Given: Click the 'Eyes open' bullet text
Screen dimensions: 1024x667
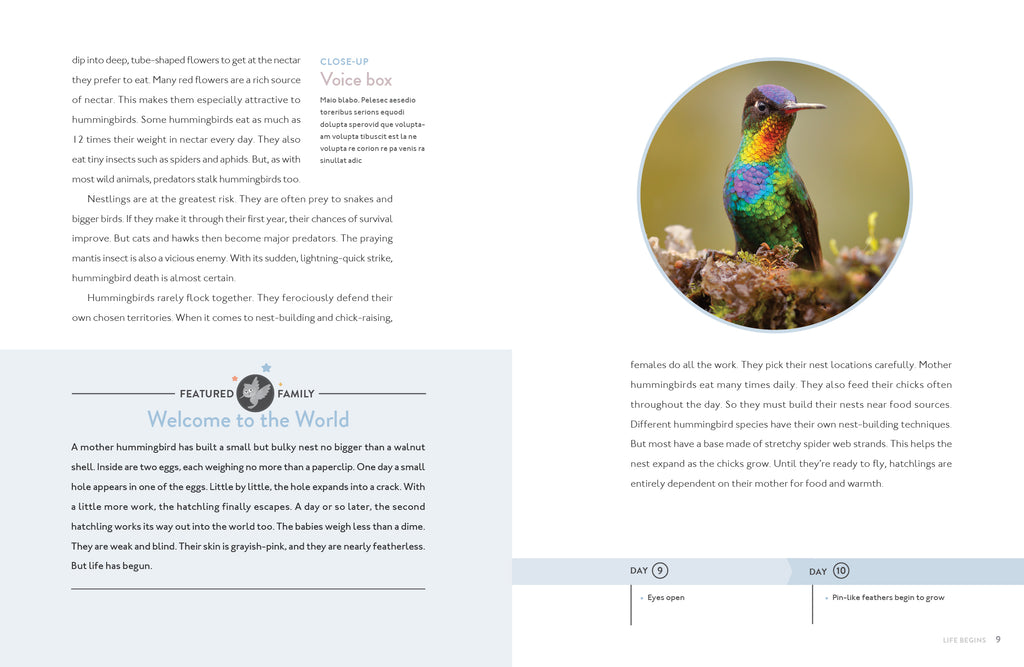Looking at the screenshot, I should point(665,598).
